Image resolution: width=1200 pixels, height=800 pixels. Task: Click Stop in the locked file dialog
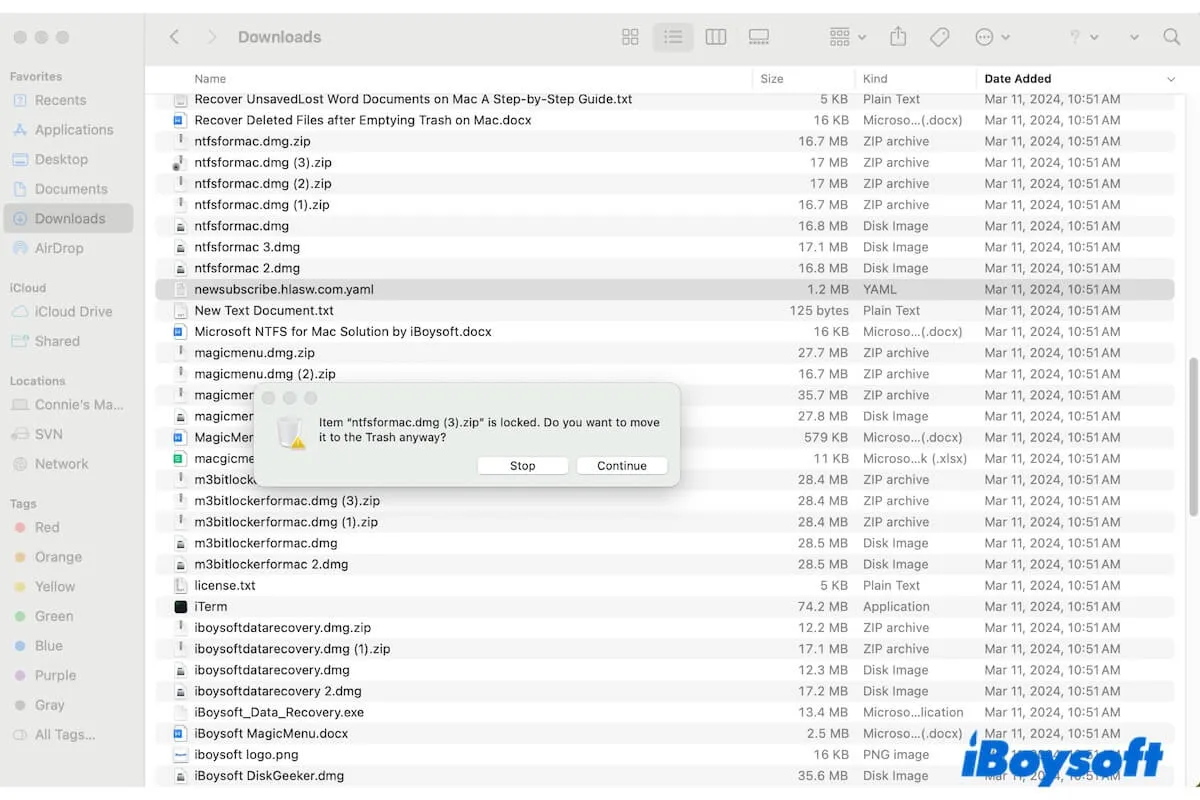[522, 465]
